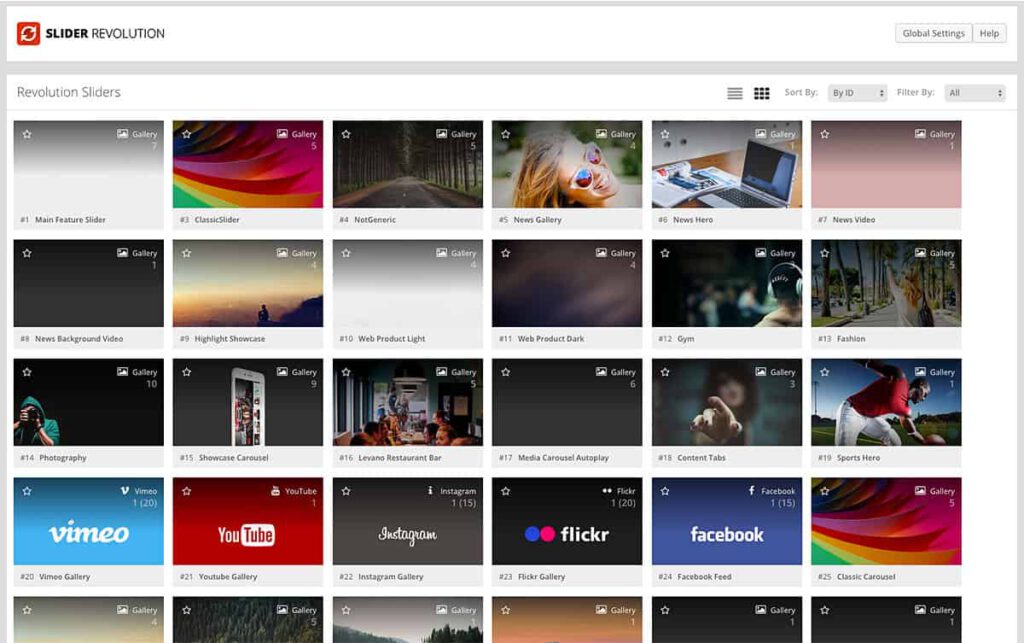The height and width of the screenshot is (643, 1024).
Task: Open the Youtube Gallery thumbnail
Action: coord(248,521)
